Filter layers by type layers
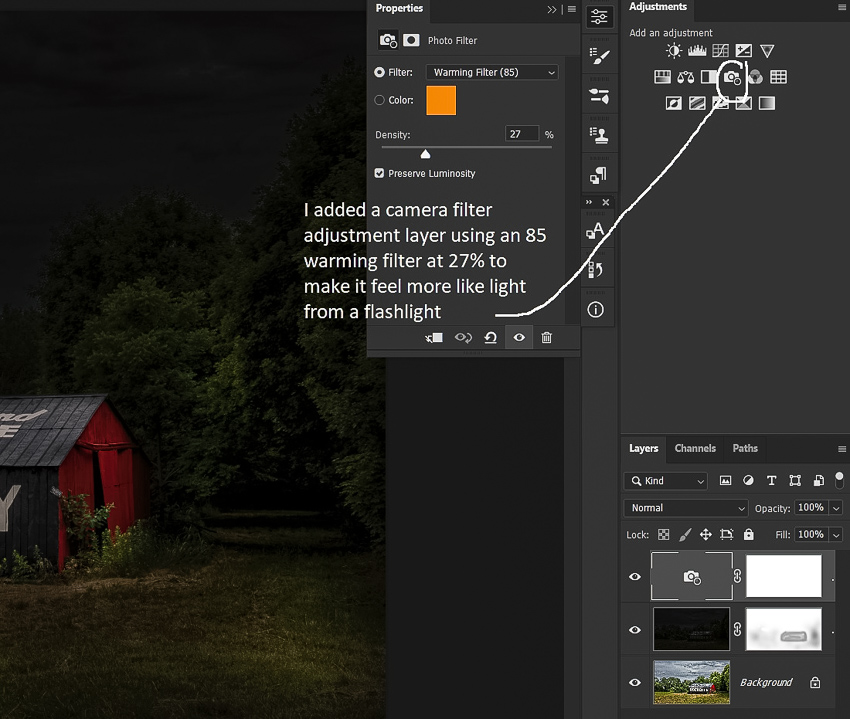Viewport: 850px width, 719px height. tap(771, 481)
